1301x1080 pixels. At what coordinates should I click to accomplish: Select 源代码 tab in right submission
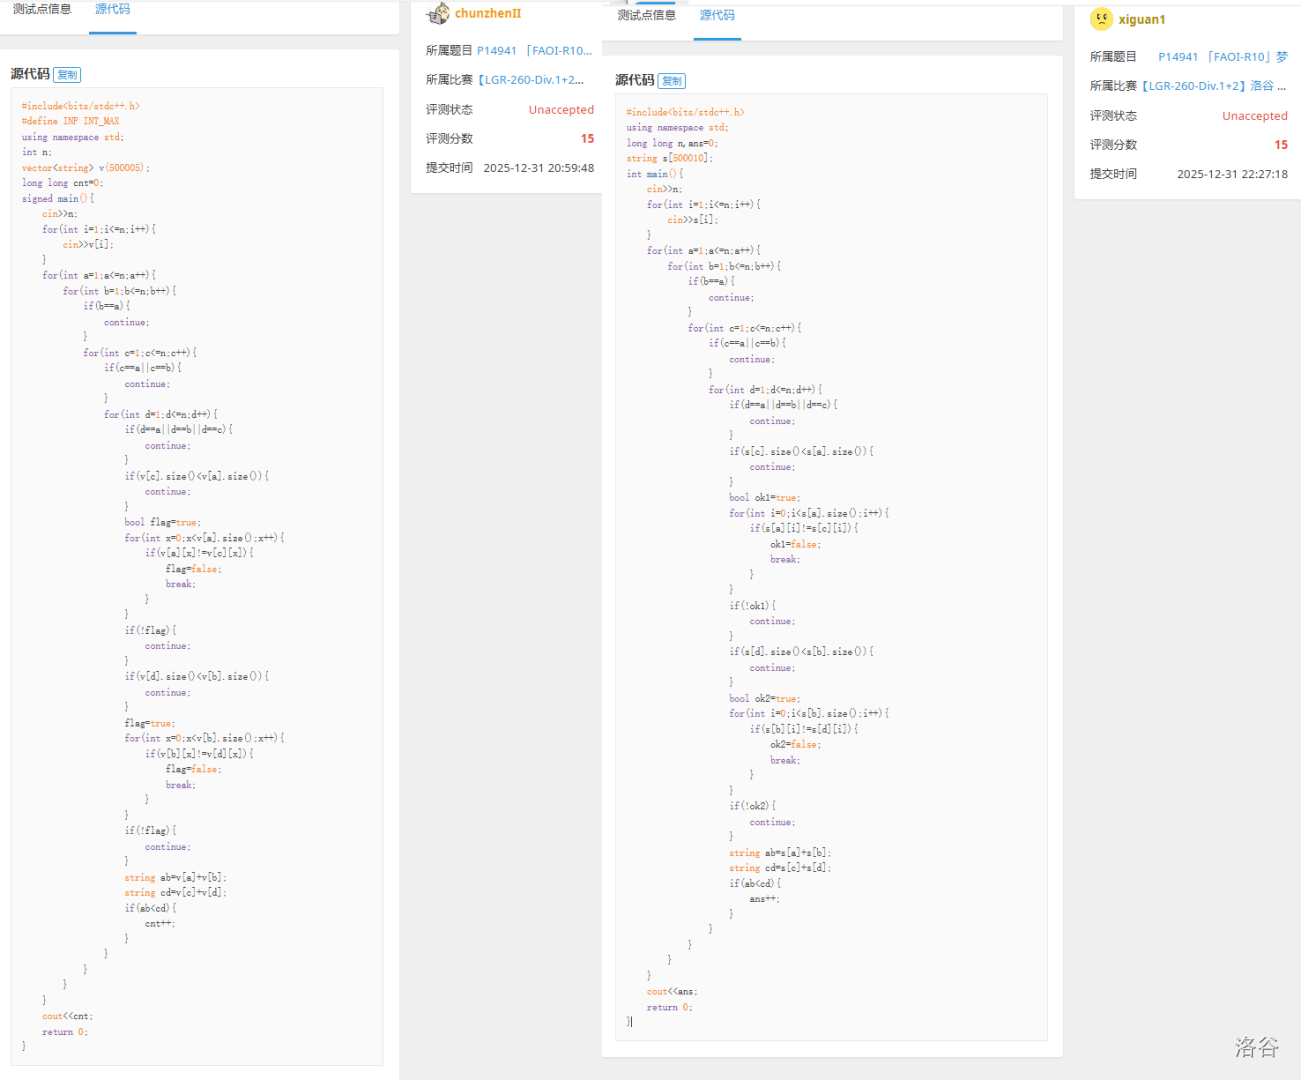click(x=717, y=15)
